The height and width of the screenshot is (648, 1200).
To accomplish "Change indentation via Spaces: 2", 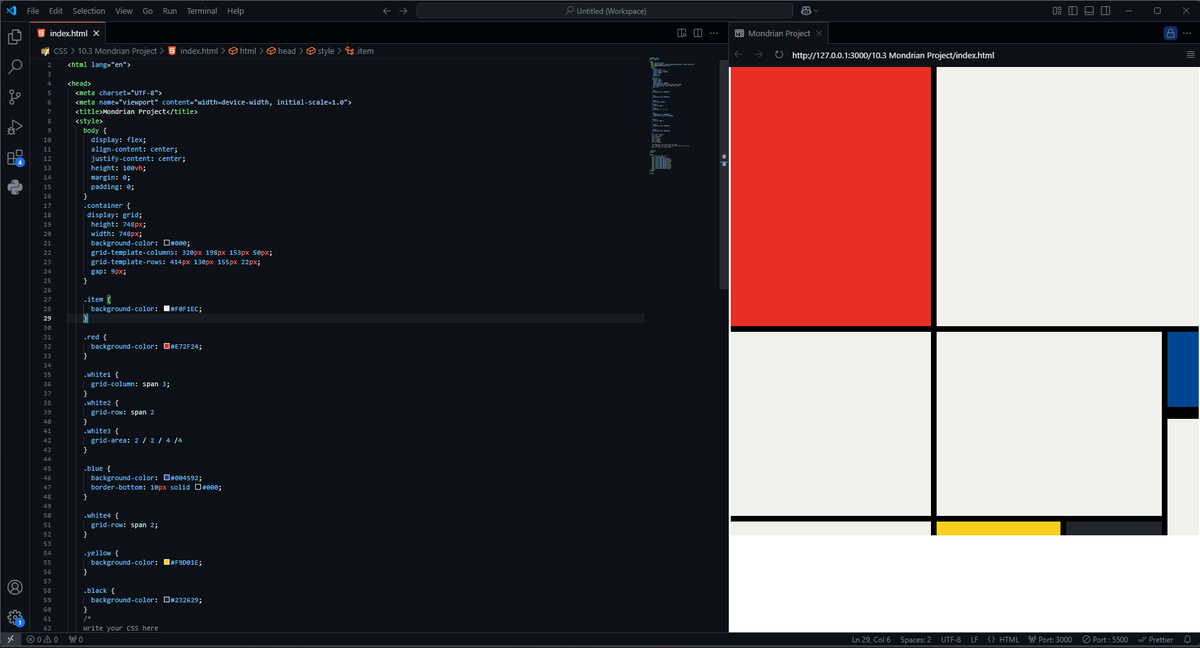I will (x=915, y=639).
